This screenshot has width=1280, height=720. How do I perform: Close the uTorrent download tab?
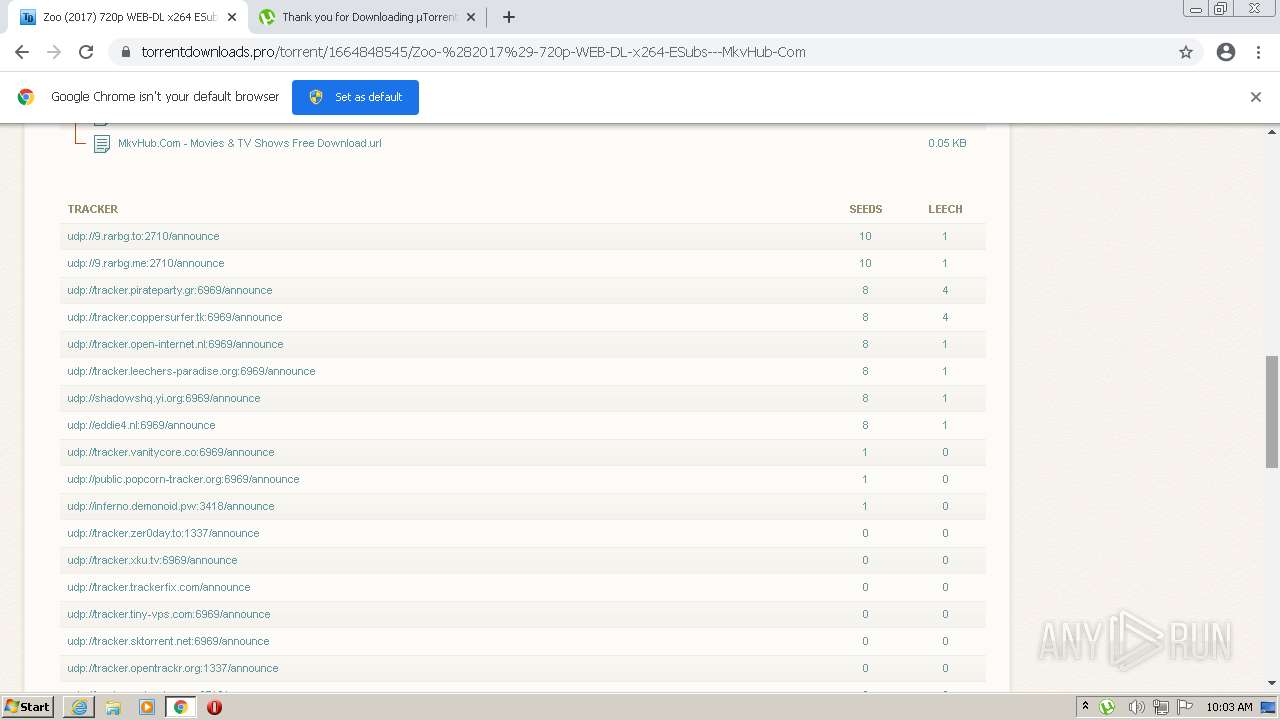click(x=471, y=17)
